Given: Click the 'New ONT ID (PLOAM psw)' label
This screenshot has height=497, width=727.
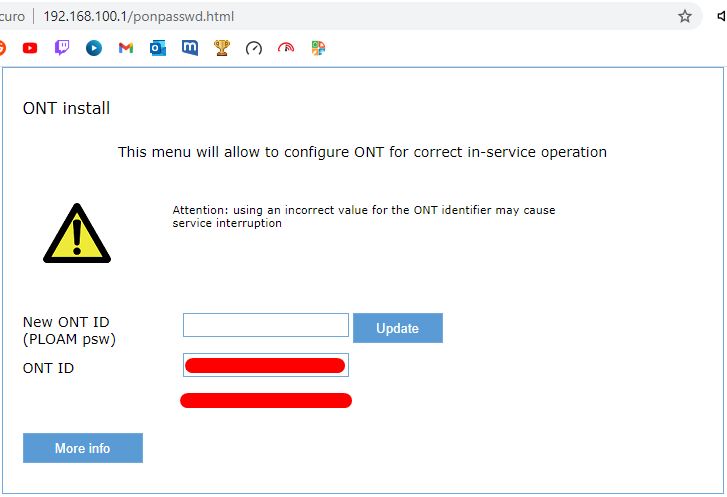Looking at the screenshot, I should point(69,331).
